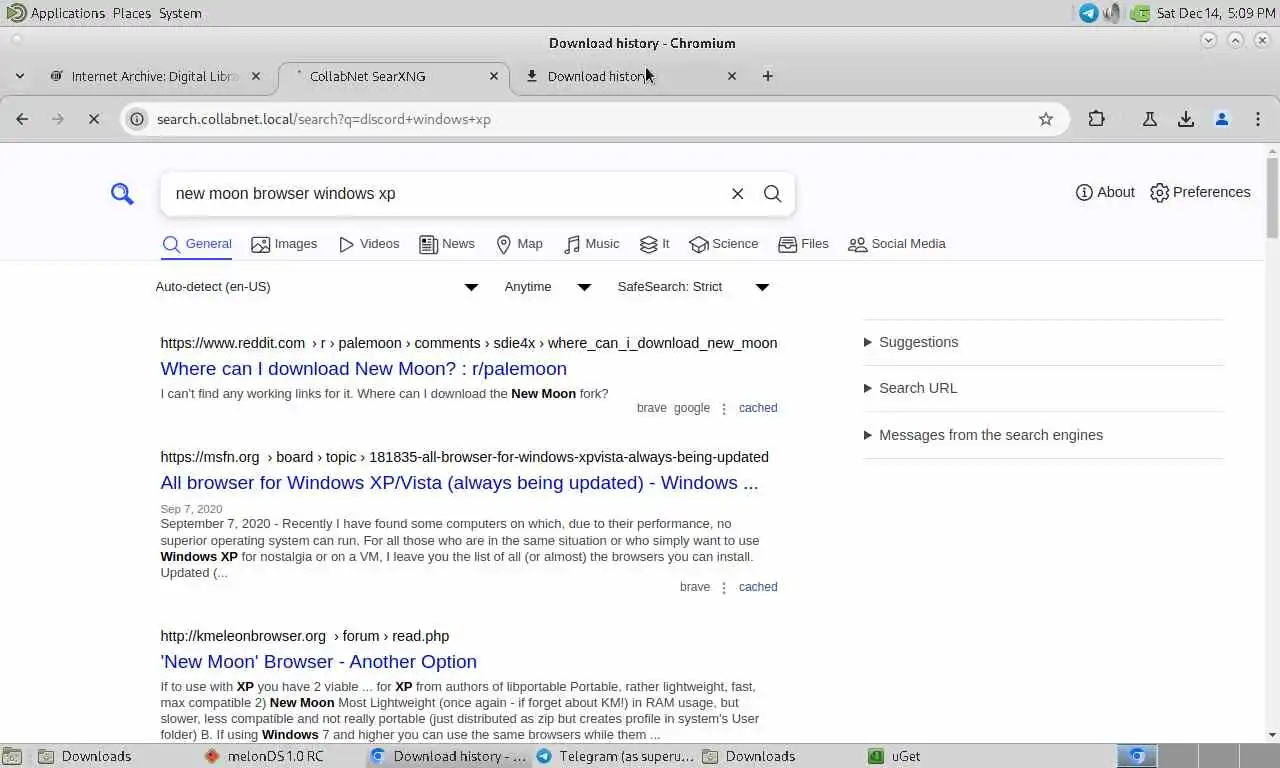
Task: Expand the Search URL section
Action: pos(910,388)
